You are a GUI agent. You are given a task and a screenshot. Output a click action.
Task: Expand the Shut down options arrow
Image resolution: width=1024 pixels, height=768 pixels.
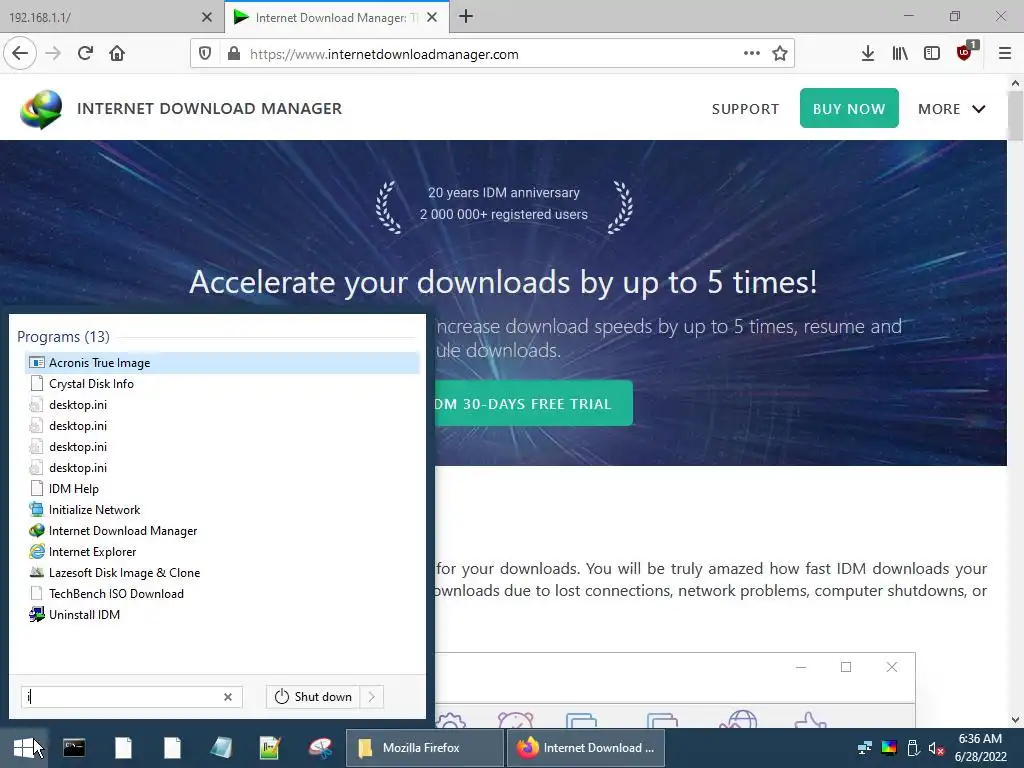[x=372, y=697]
